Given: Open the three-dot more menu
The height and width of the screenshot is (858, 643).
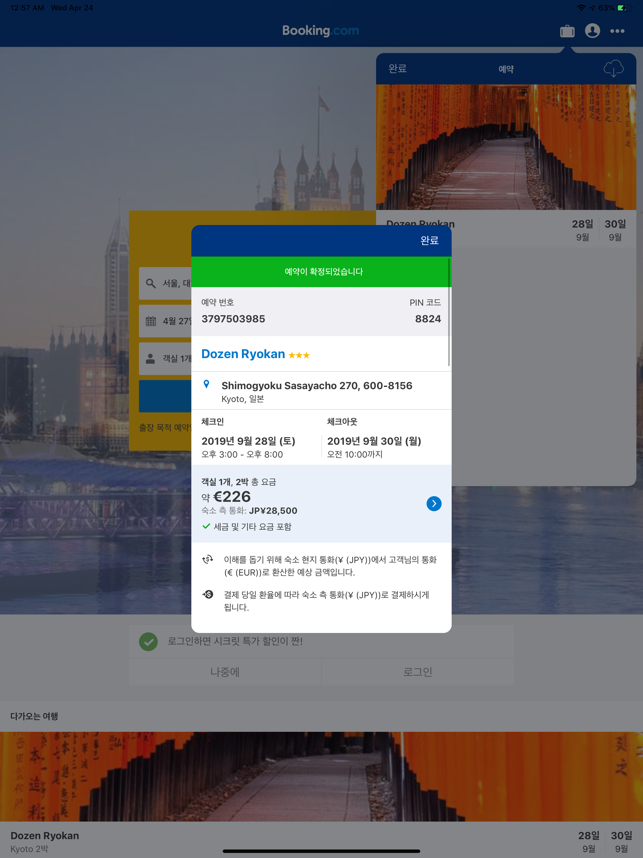Looking at the screenshot, I should tap(617, 31).
